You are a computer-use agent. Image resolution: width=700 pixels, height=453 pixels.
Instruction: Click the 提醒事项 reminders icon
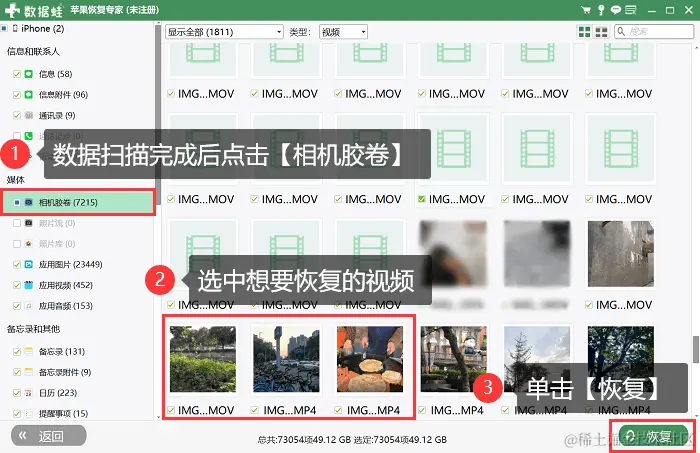point(29,413)
